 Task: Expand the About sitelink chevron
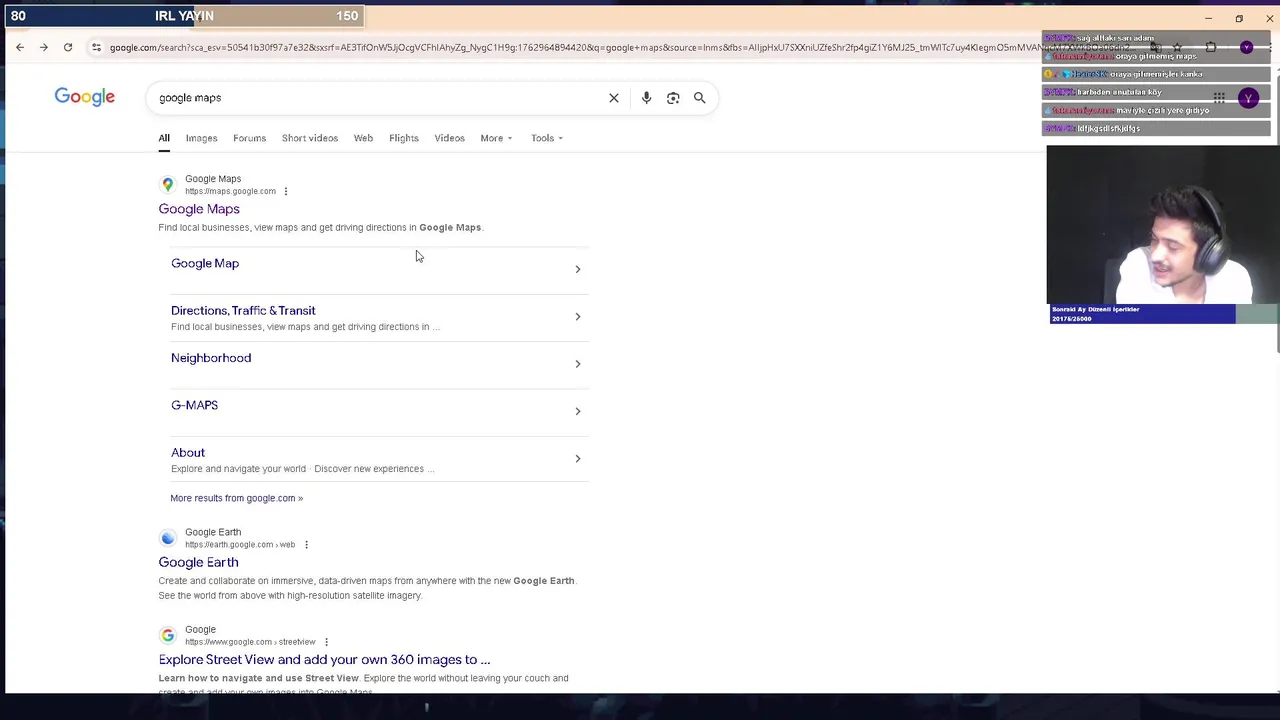coord(577,459)
